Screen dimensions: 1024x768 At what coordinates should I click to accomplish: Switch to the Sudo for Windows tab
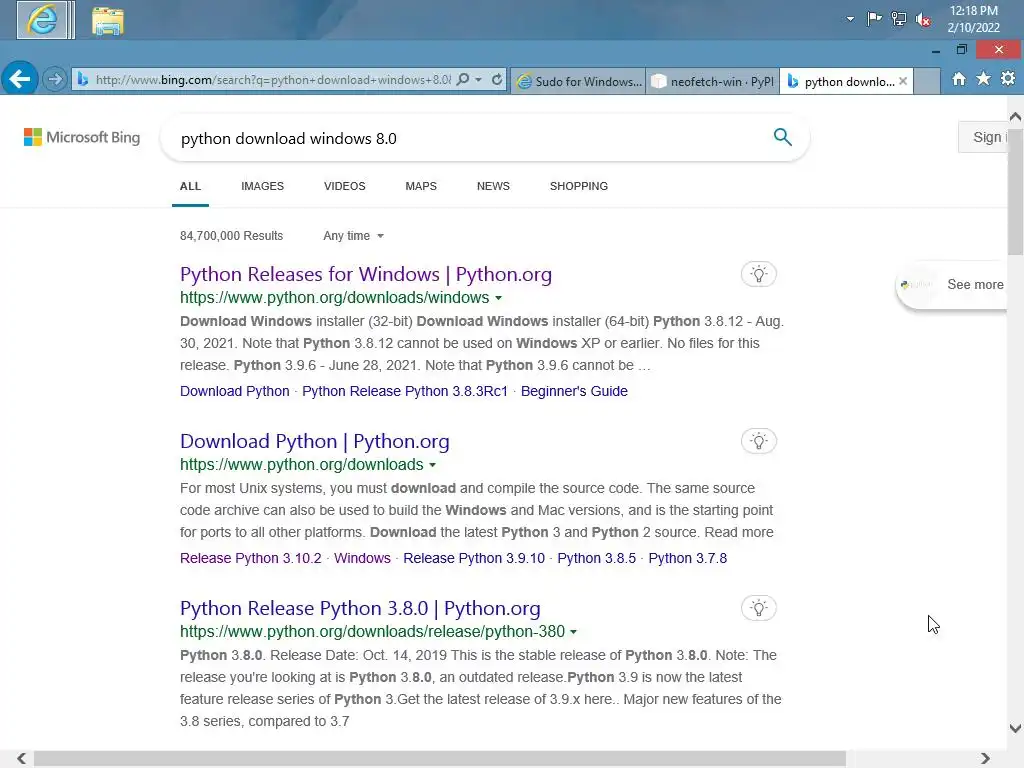[x=579, y=82]
